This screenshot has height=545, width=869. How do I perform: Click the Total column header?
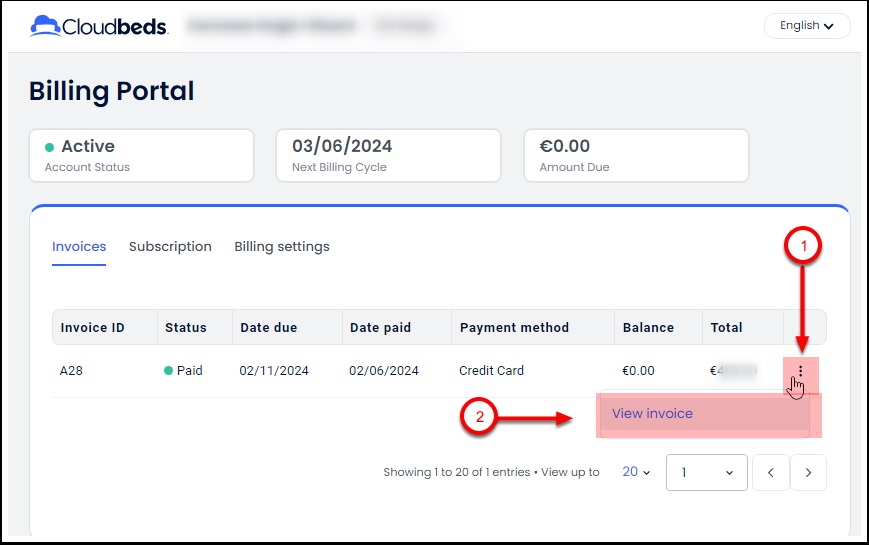[726, 328]
